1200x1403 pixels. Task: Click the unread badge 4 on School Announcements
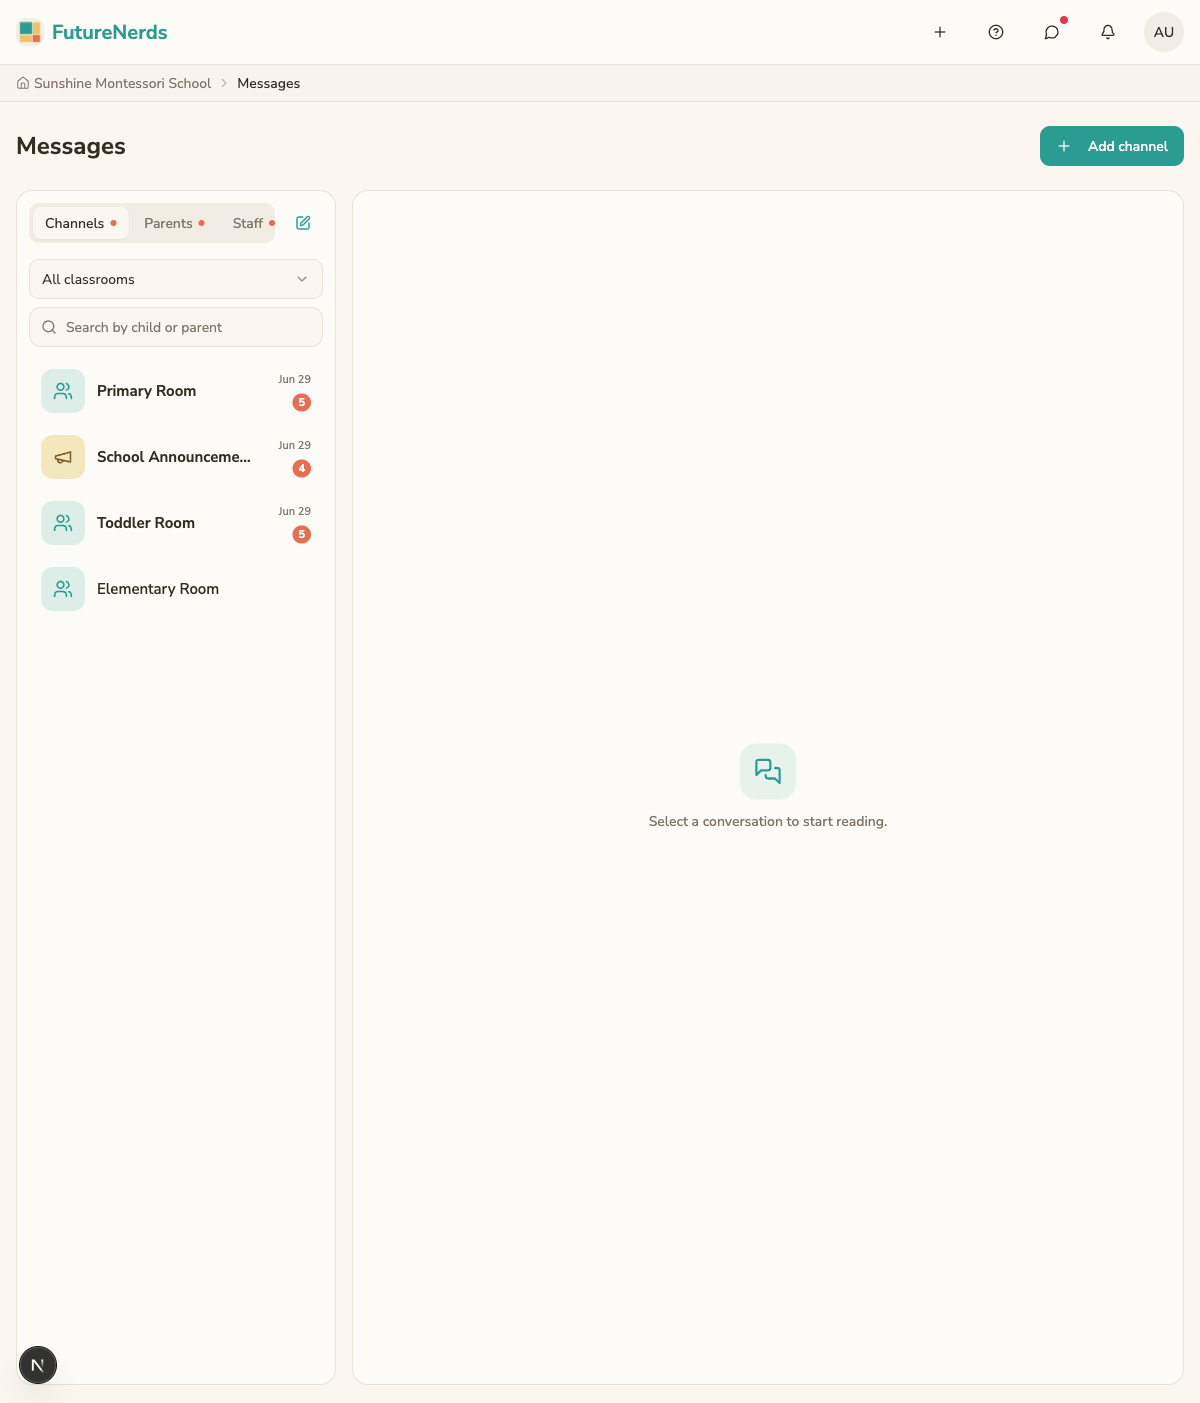(302, 469)
